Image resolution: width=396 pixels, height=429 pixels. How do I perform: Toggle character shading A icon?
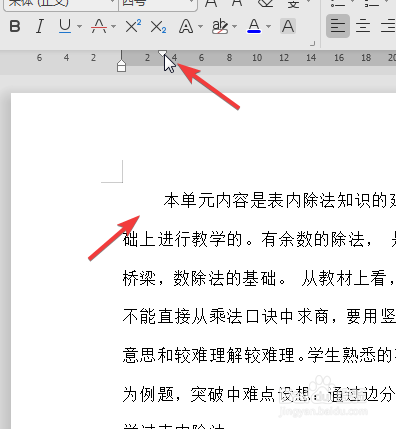(x=288, y=26)
